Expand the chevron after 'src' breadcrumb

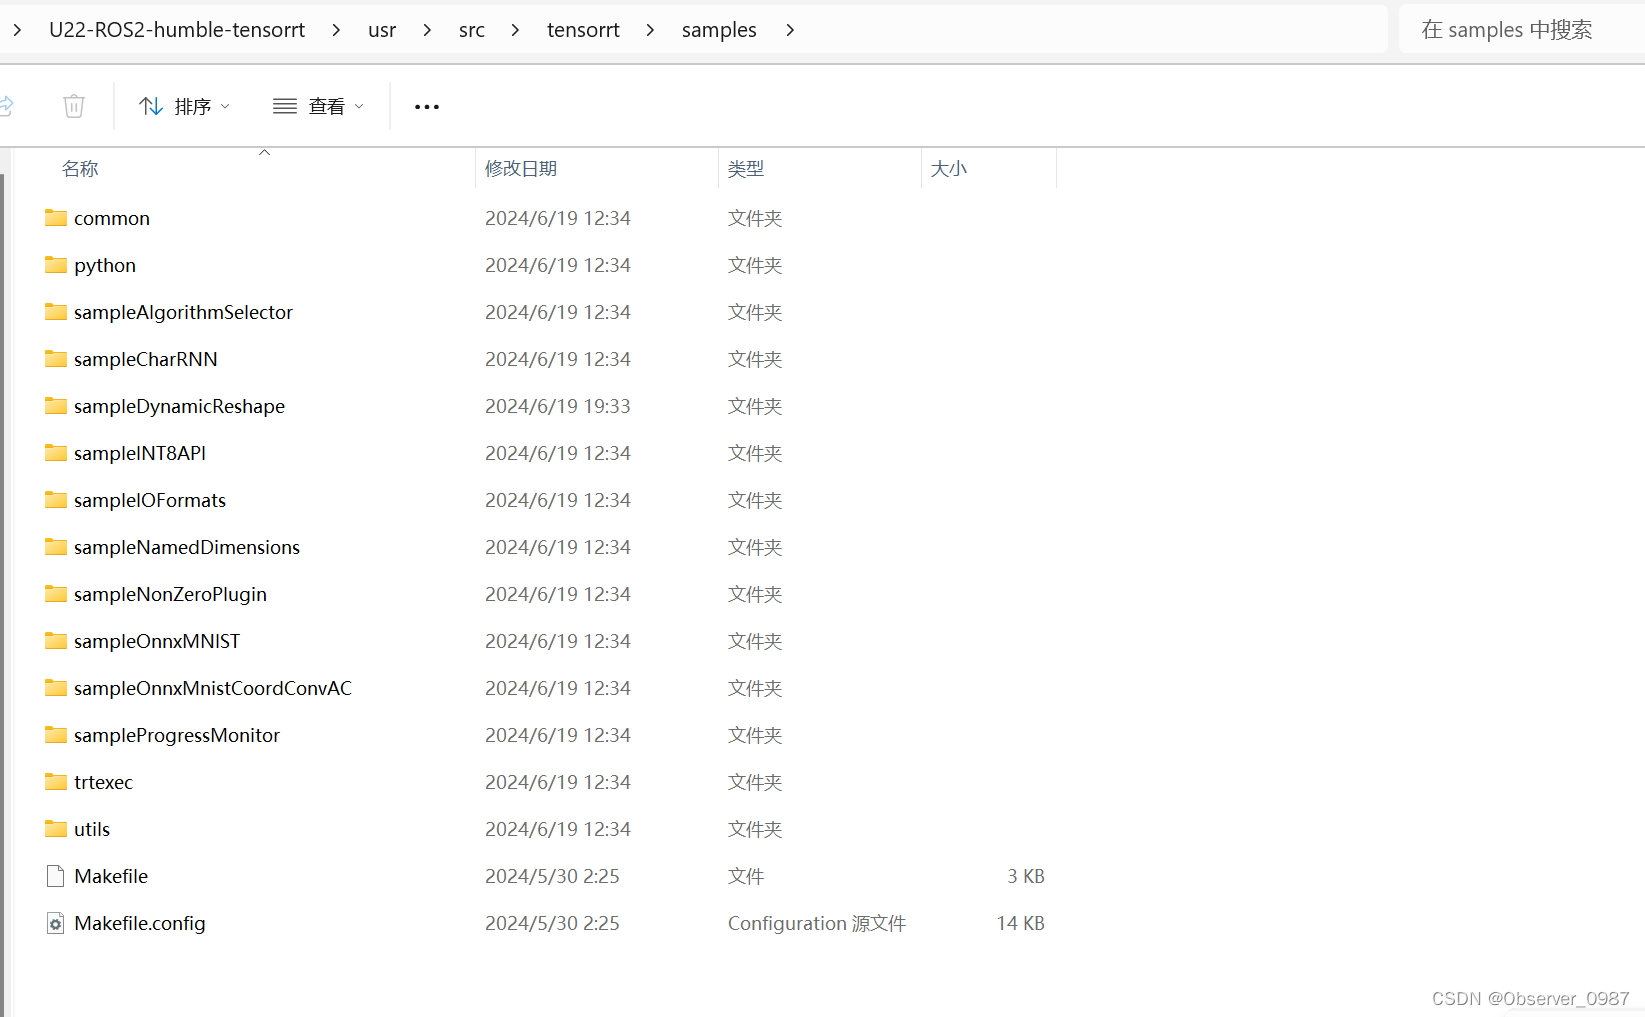click(515, 30)
